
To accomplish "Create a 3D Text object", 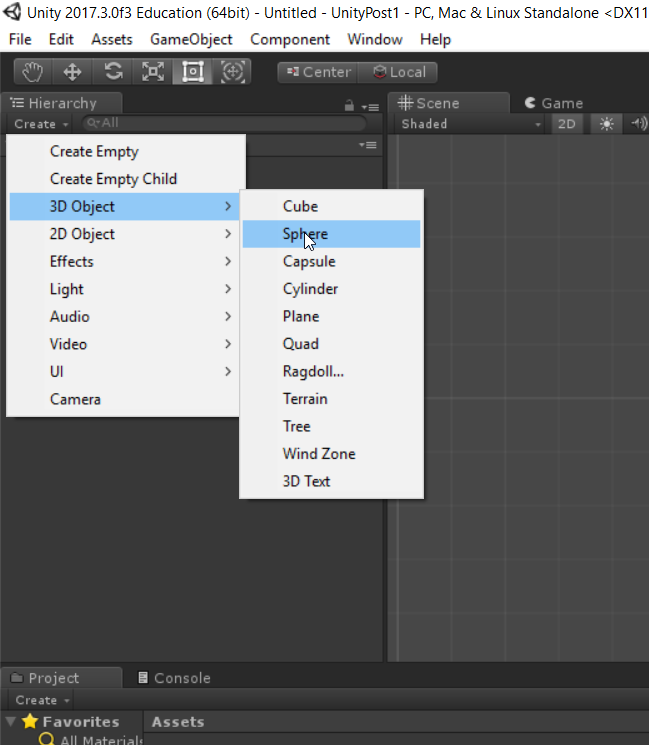I will 331,482.
